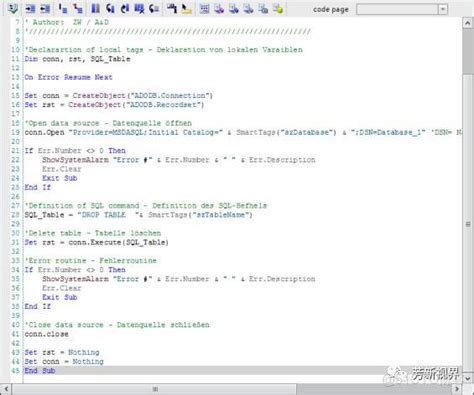Open the code page dropdown arrow

click(443, 9)
